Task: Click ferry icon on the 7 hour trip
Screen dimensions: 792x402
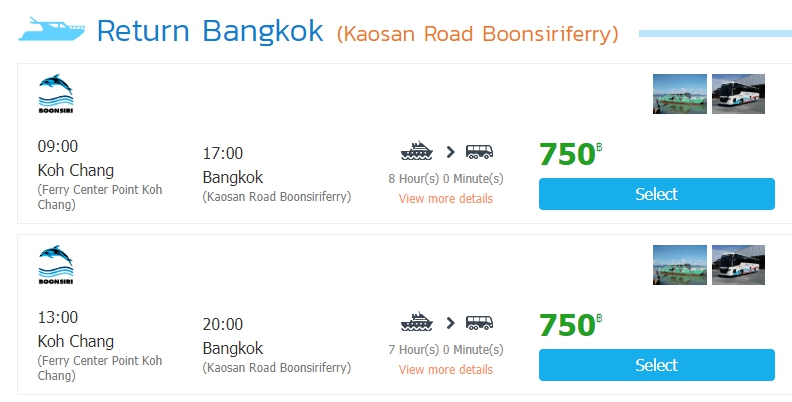Action: click(x=417, y=323)
